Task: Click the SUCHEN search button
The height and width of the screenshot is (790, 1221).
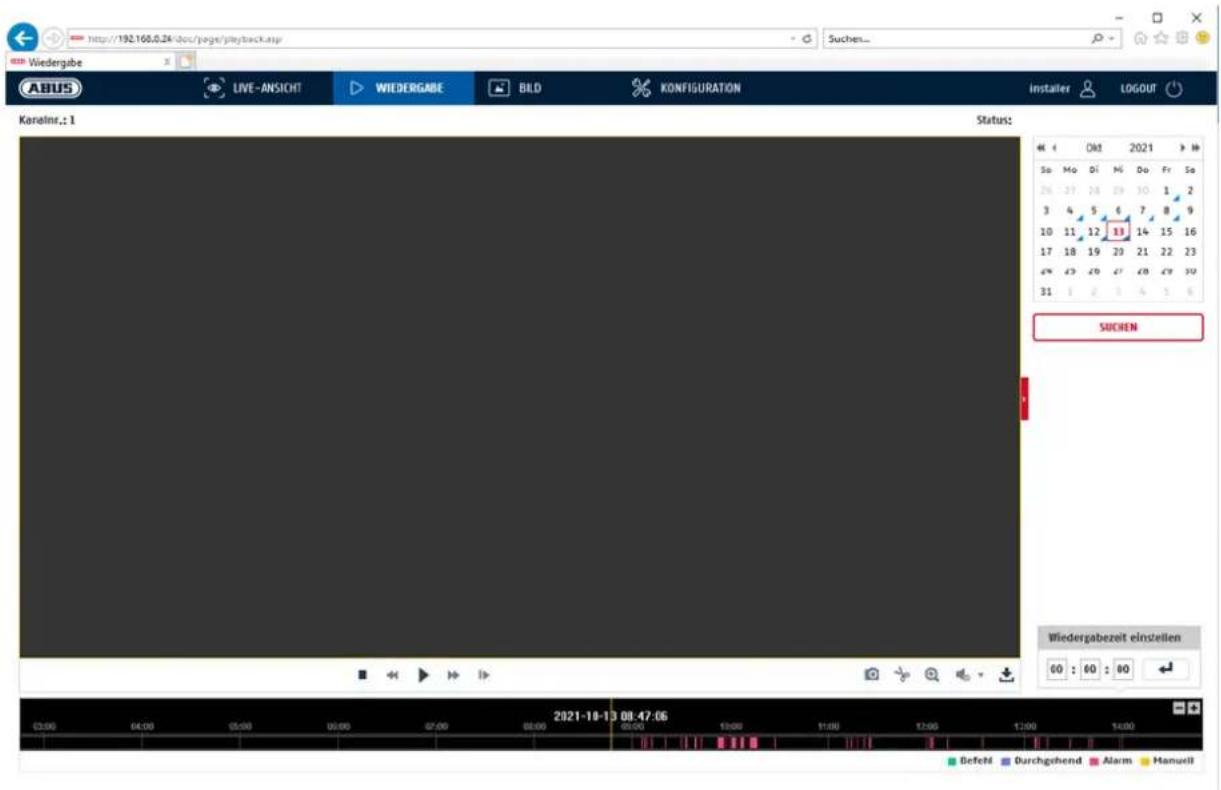Action: 1118,327
